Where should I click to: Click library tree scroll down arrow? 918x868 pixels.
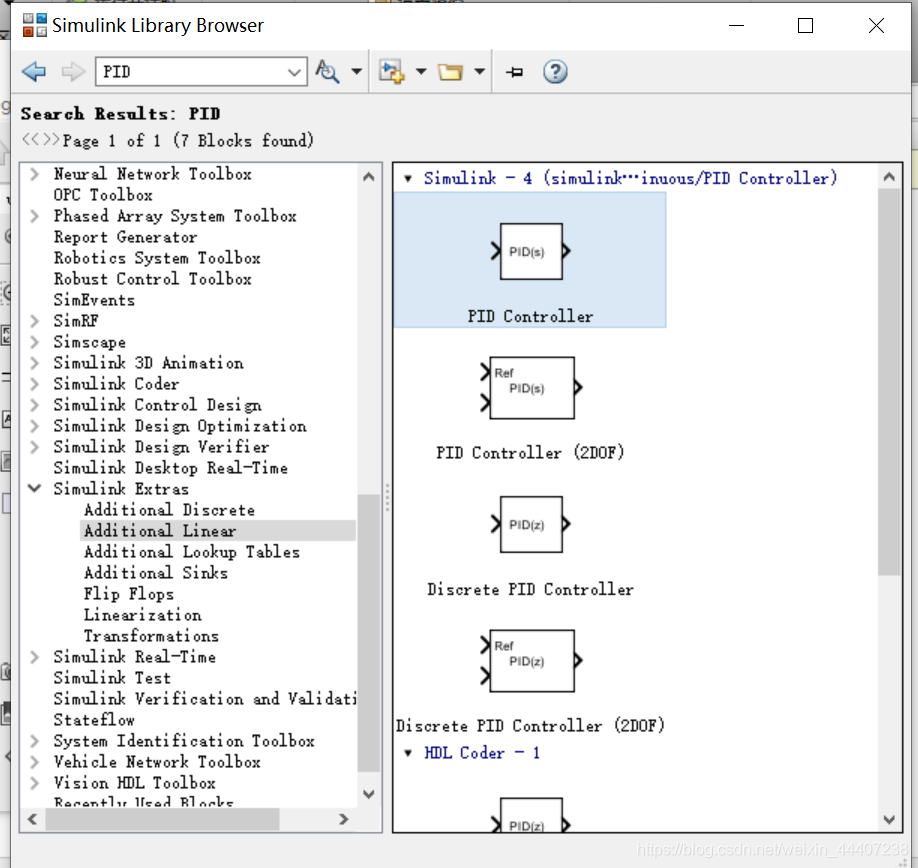pos(369,794)
